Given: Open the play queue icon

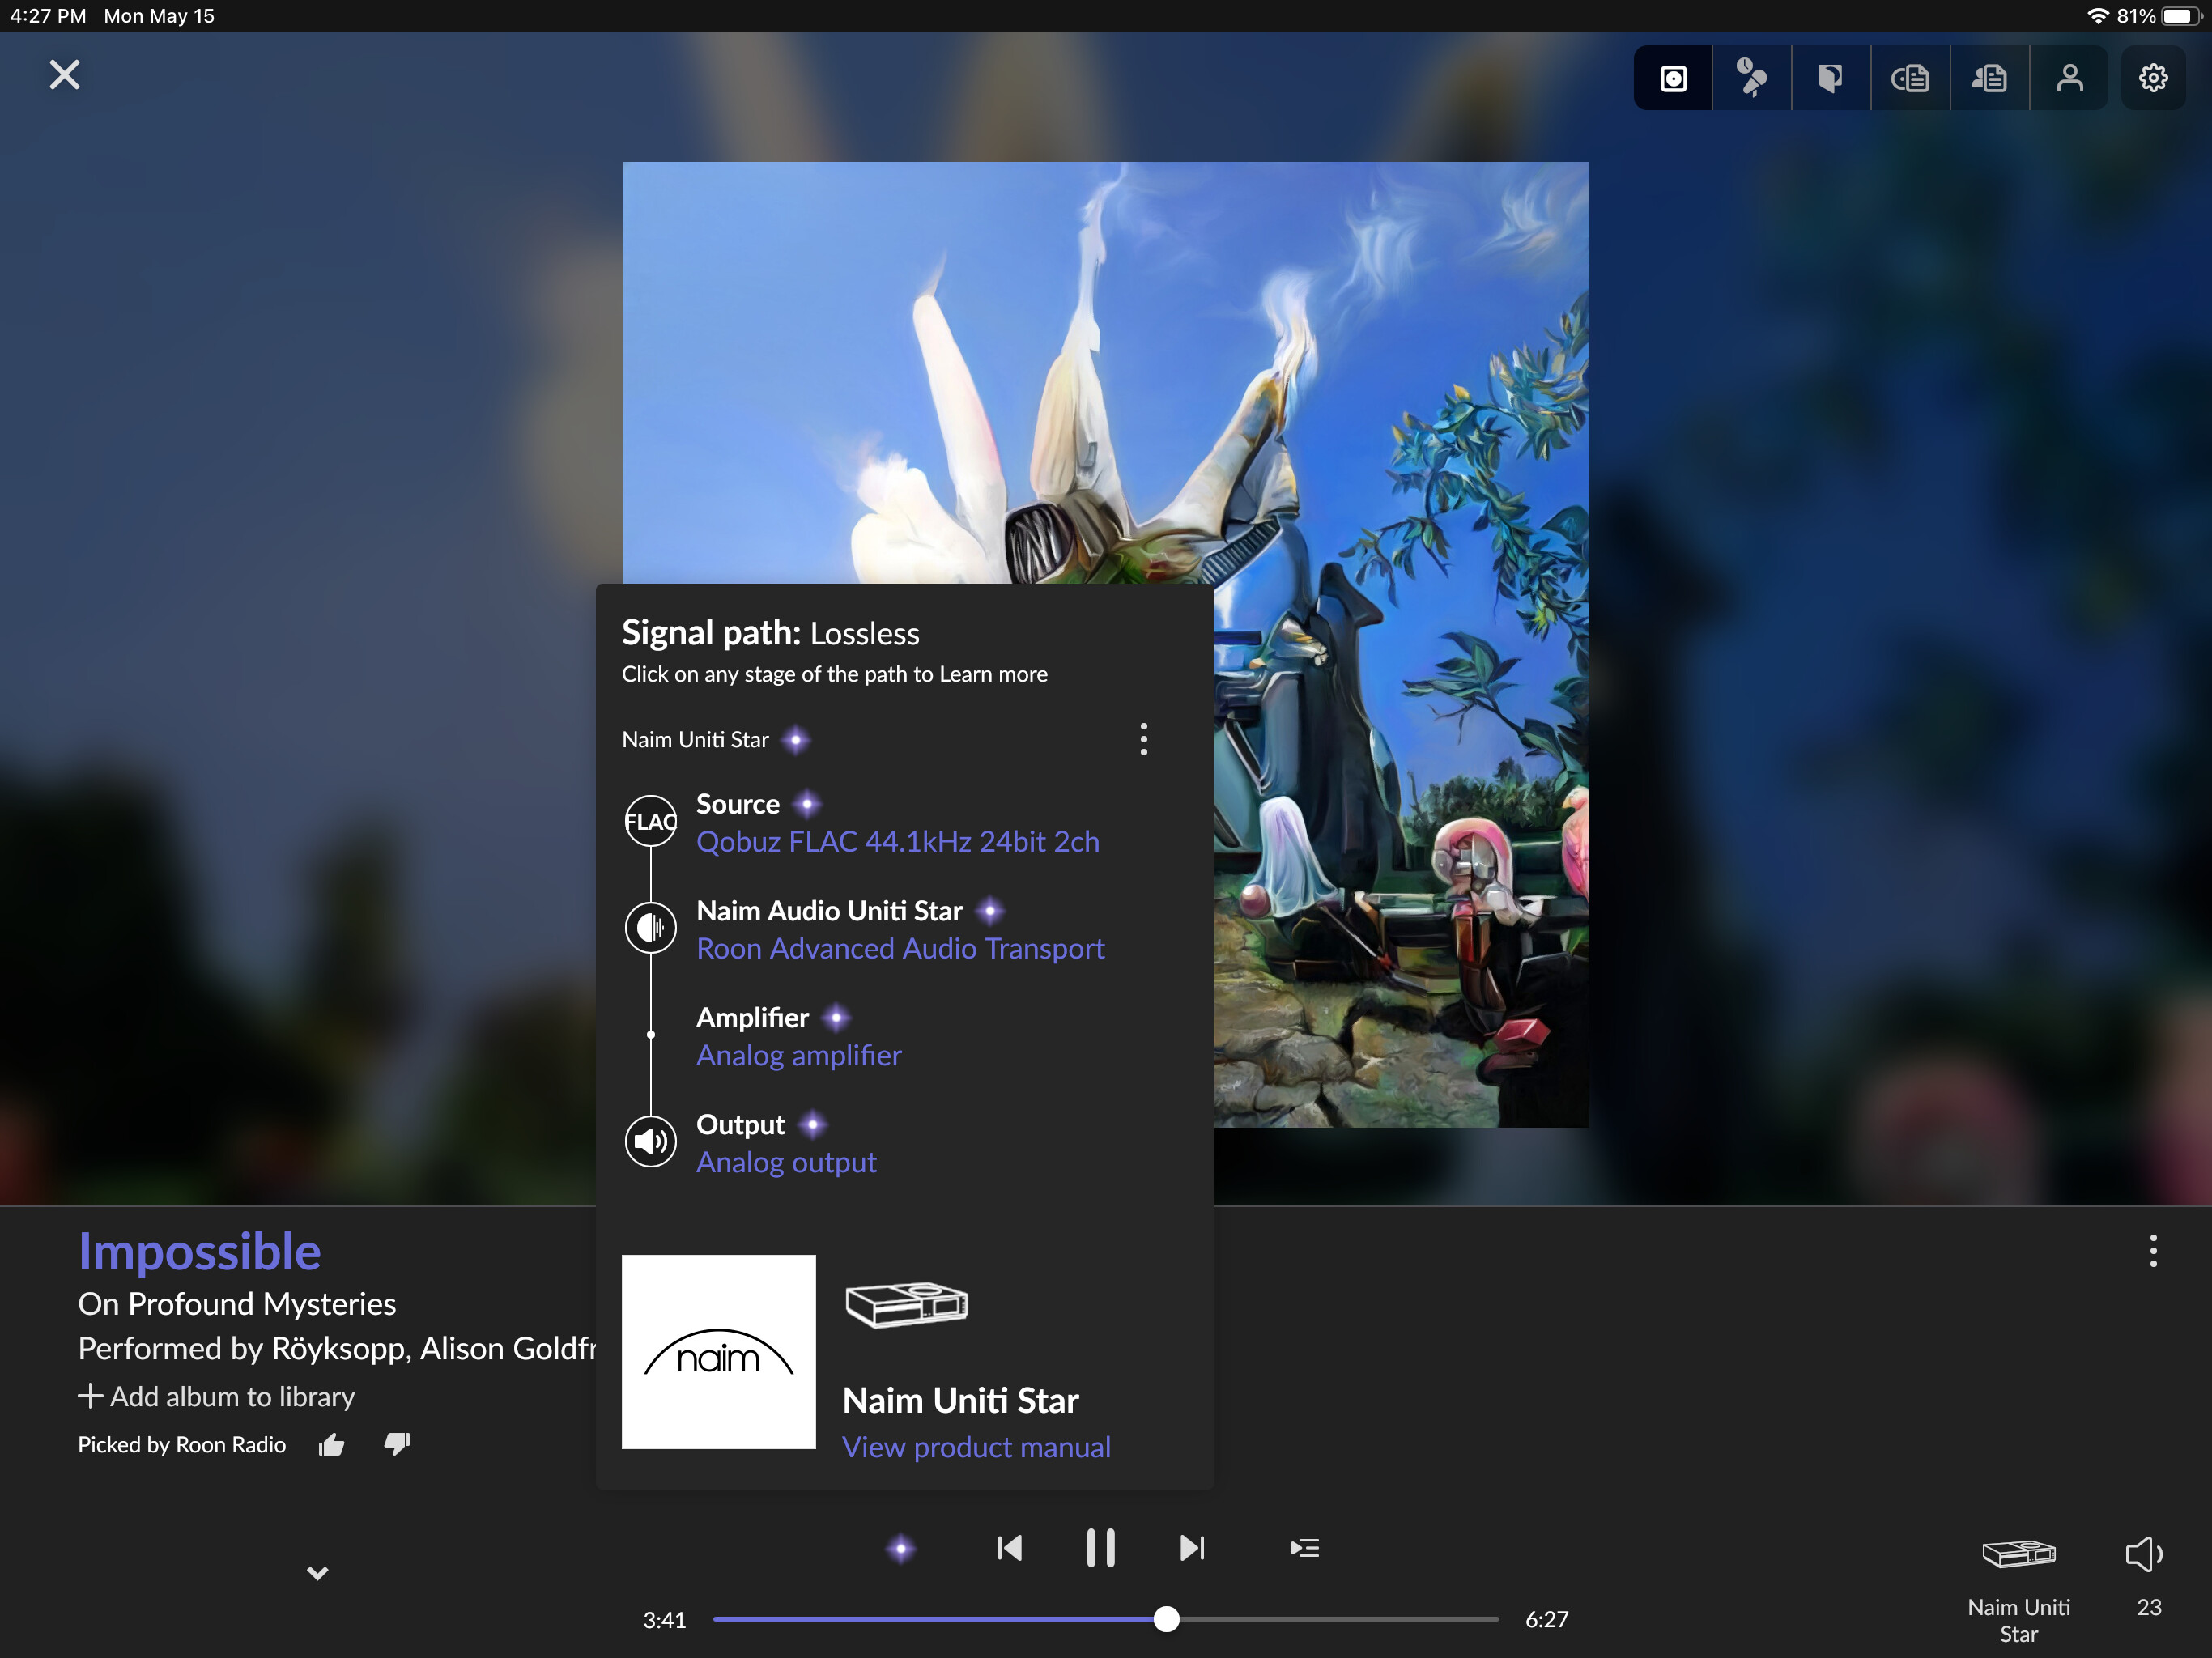Looking at the screenshot, I should coord(1305,1548).
